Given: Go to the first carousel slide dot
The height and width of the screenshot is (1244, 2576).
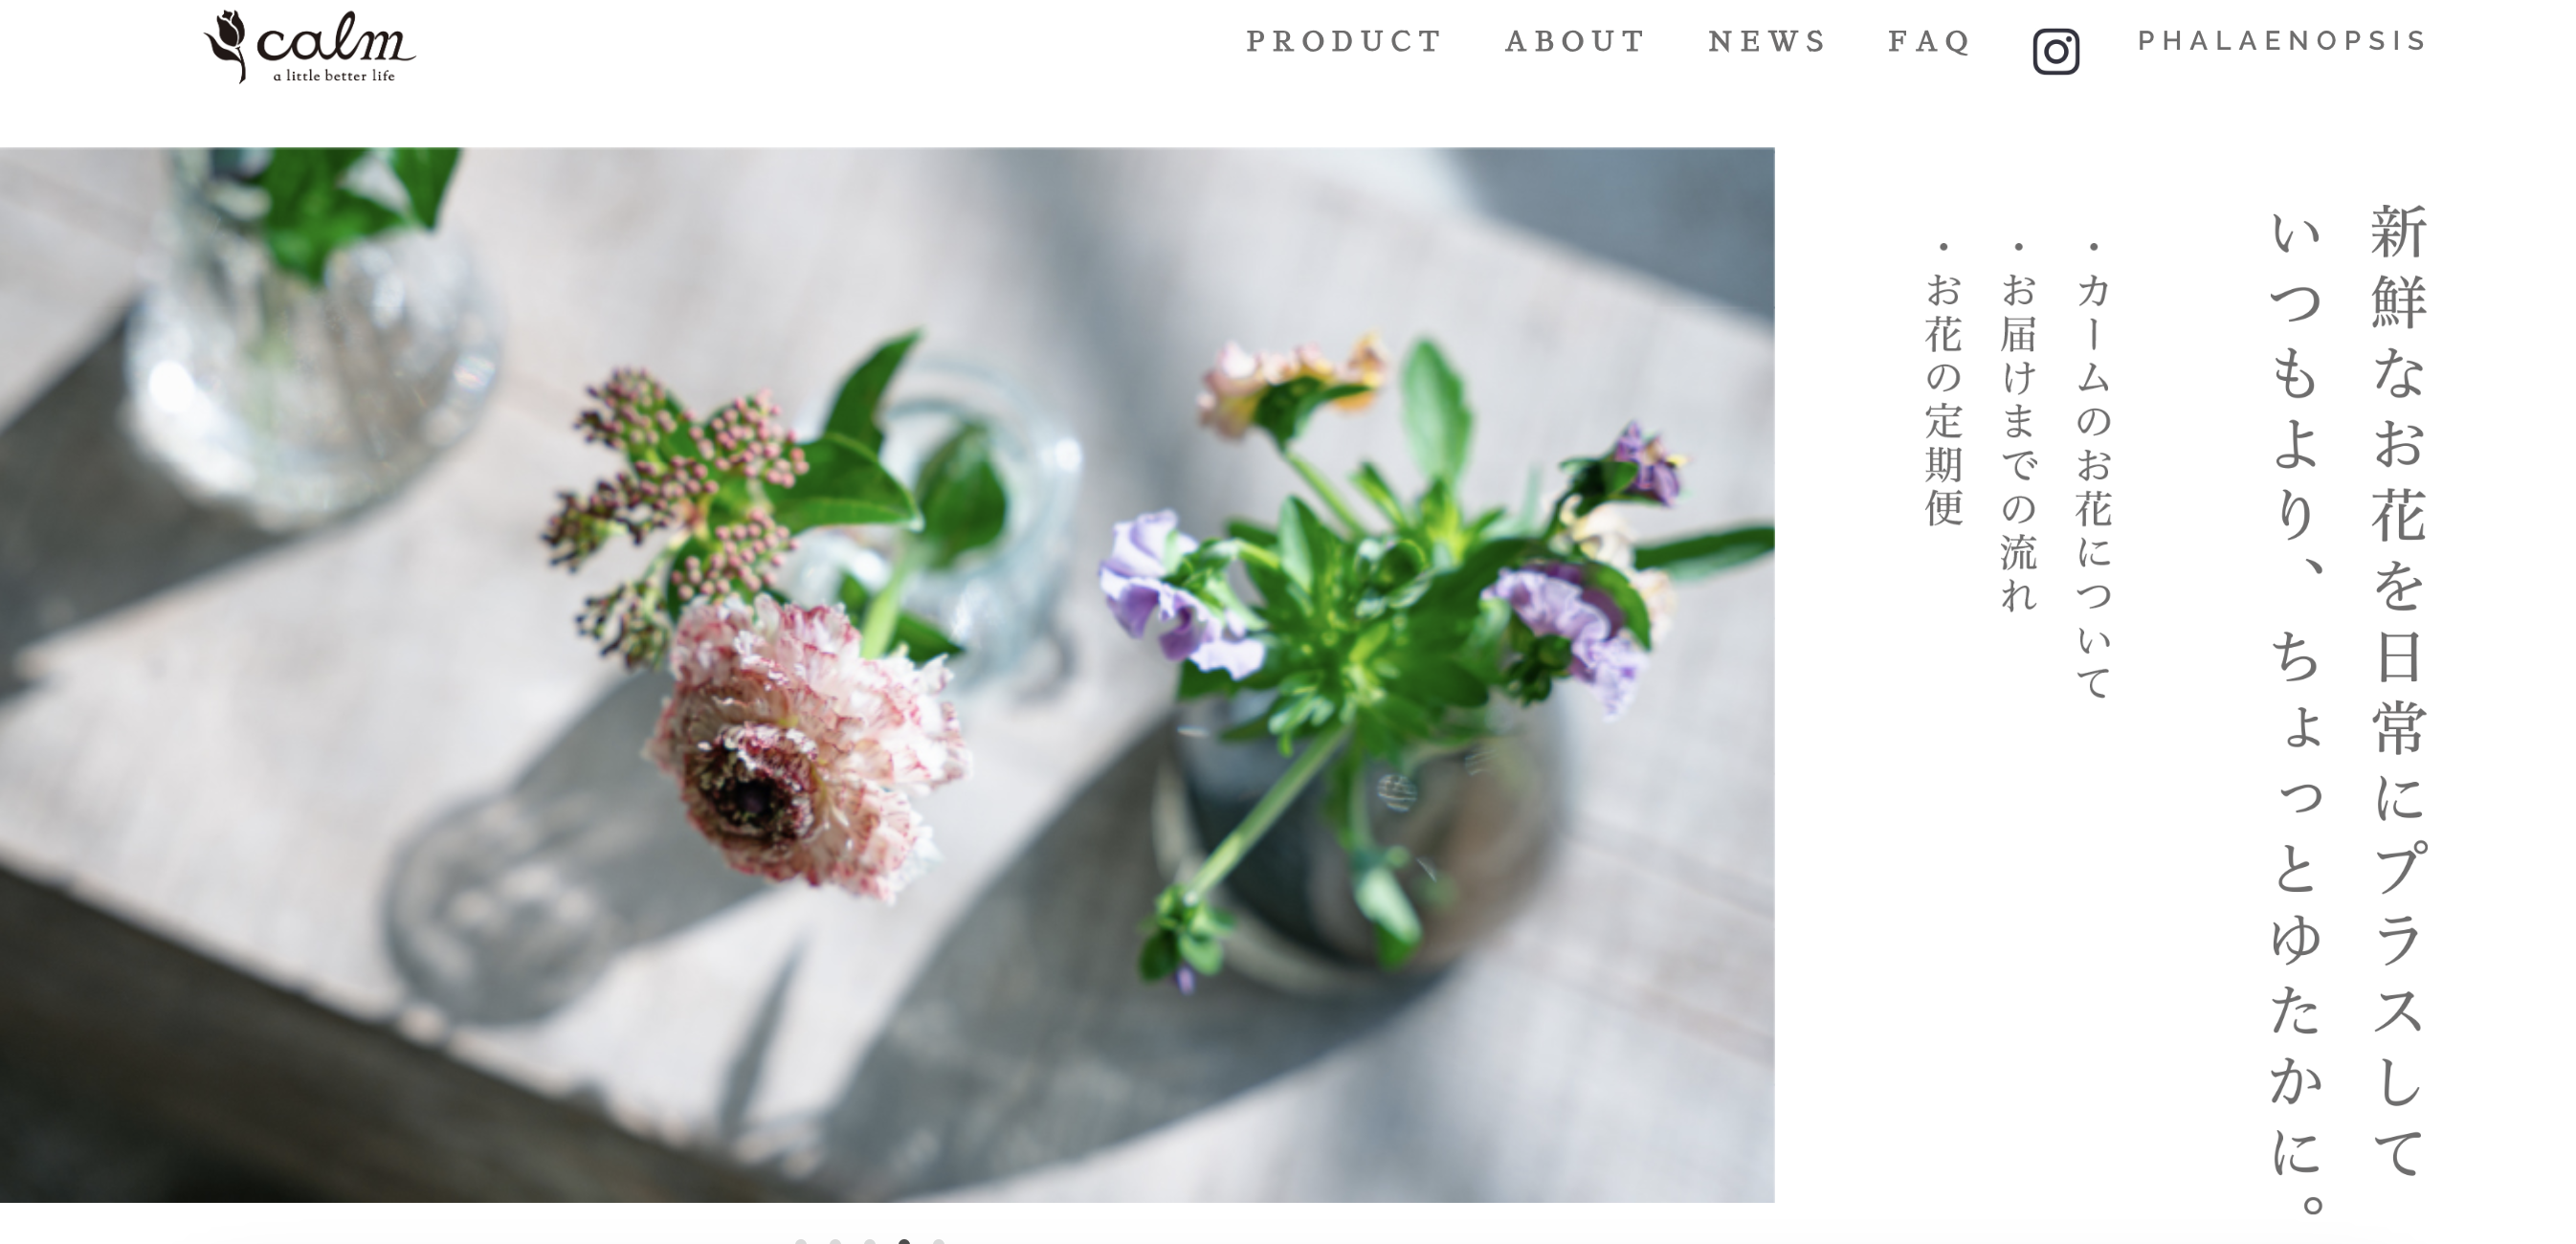Looking at the screenshot, I should [801, 1240].
